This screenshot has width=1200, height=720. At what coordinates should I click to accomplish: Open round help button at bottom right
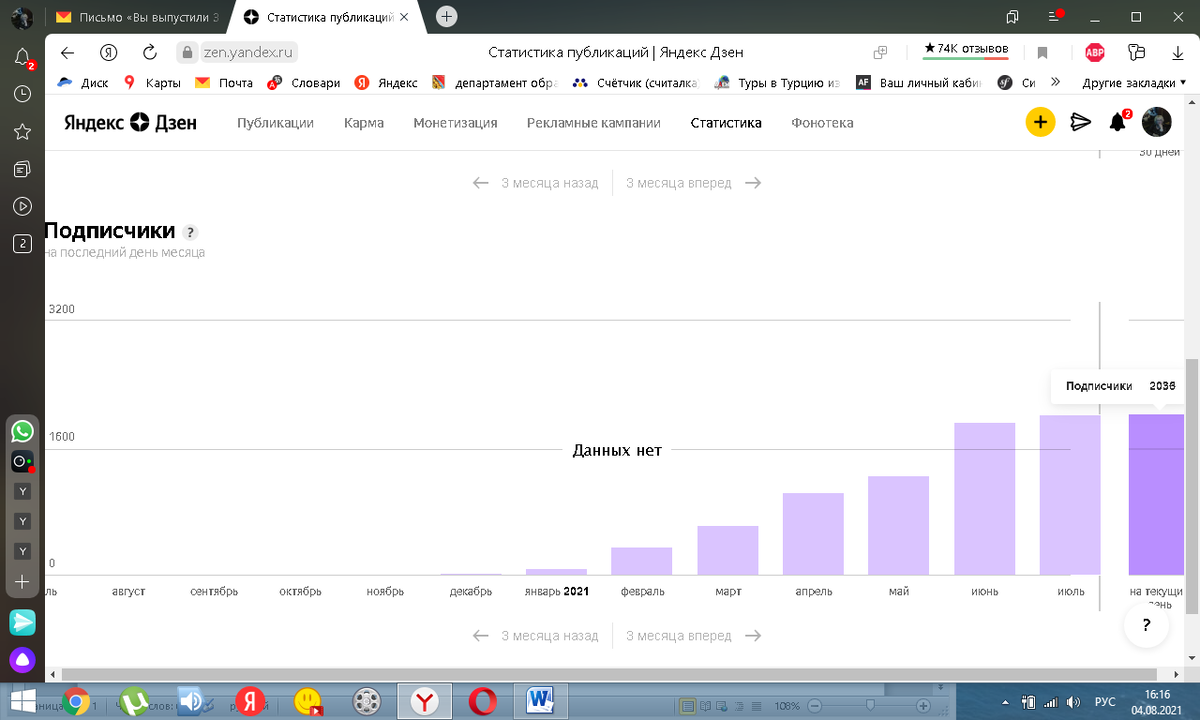point(1145,626)
